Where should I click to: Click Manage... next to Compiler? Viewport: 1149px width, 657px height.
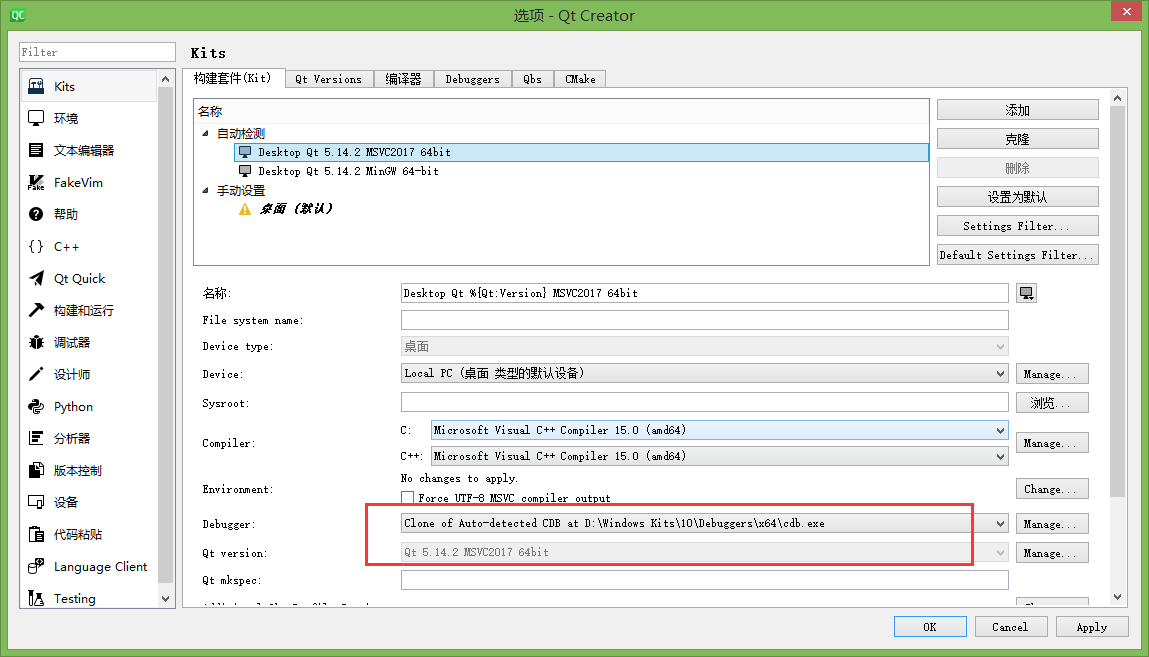pyautogui.click(x=1052, y=443)
